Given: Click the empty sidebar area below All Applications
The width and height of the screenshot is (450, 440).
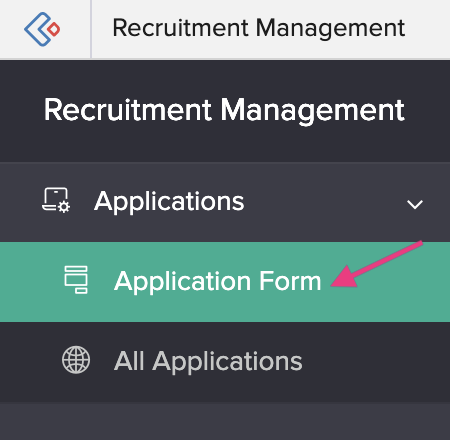Looking at the screenshot, I should (x=225, y=421).
